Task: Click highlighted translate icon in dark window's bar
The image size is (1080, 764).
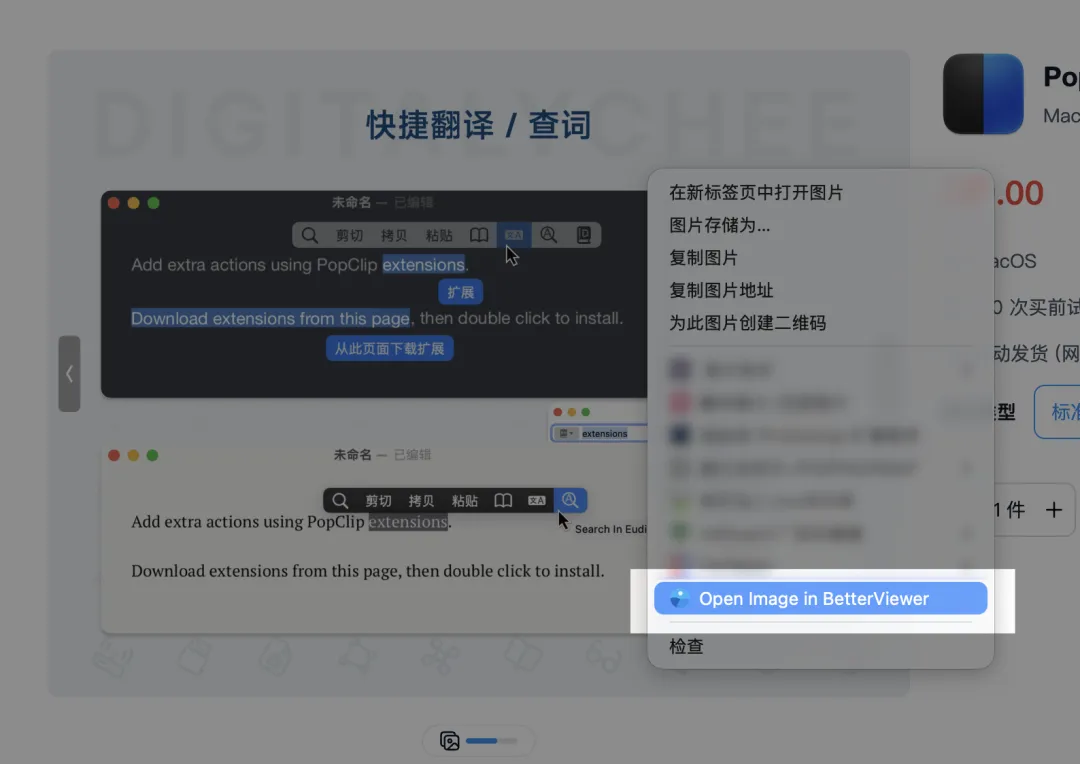Action: click(x=514, y=235)
